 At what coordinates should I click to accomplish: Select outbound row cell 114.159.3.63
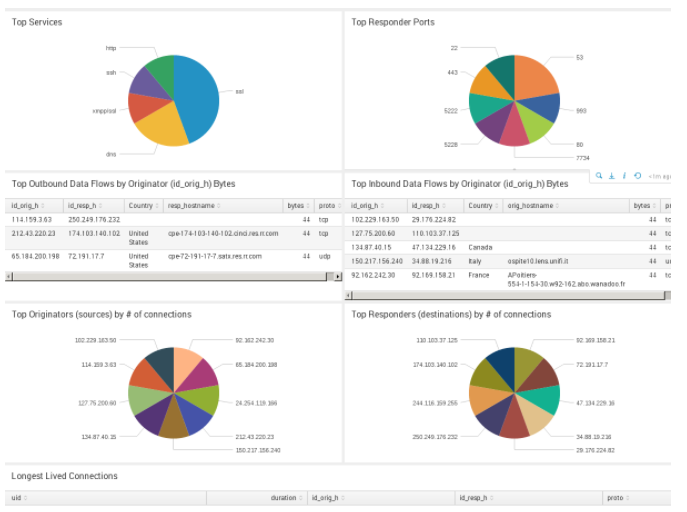point(32,219)
